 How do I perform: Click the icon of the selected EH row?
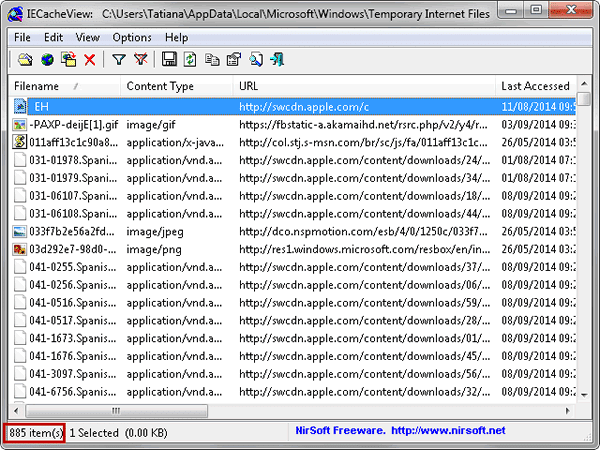coord(20,107)
